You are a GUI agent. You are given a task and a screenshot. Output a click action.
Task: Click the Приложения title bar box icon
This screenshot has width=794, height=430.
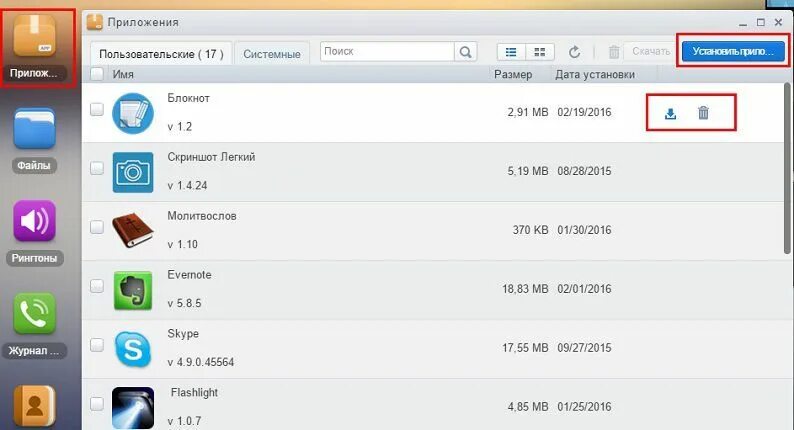(94, 22)
